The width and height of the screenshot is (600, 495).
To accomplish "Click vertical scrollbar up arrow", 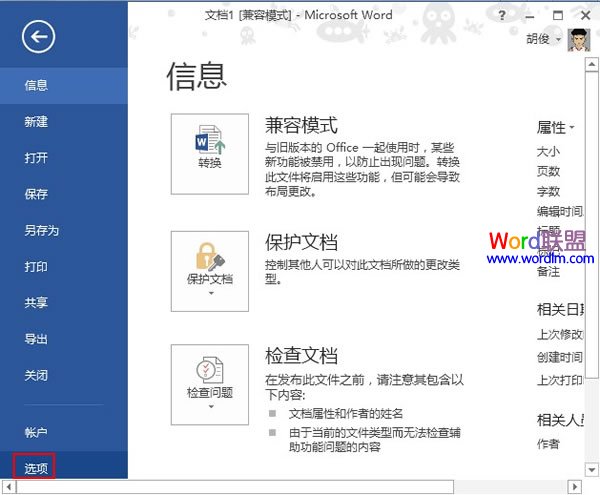I will 592,65.
